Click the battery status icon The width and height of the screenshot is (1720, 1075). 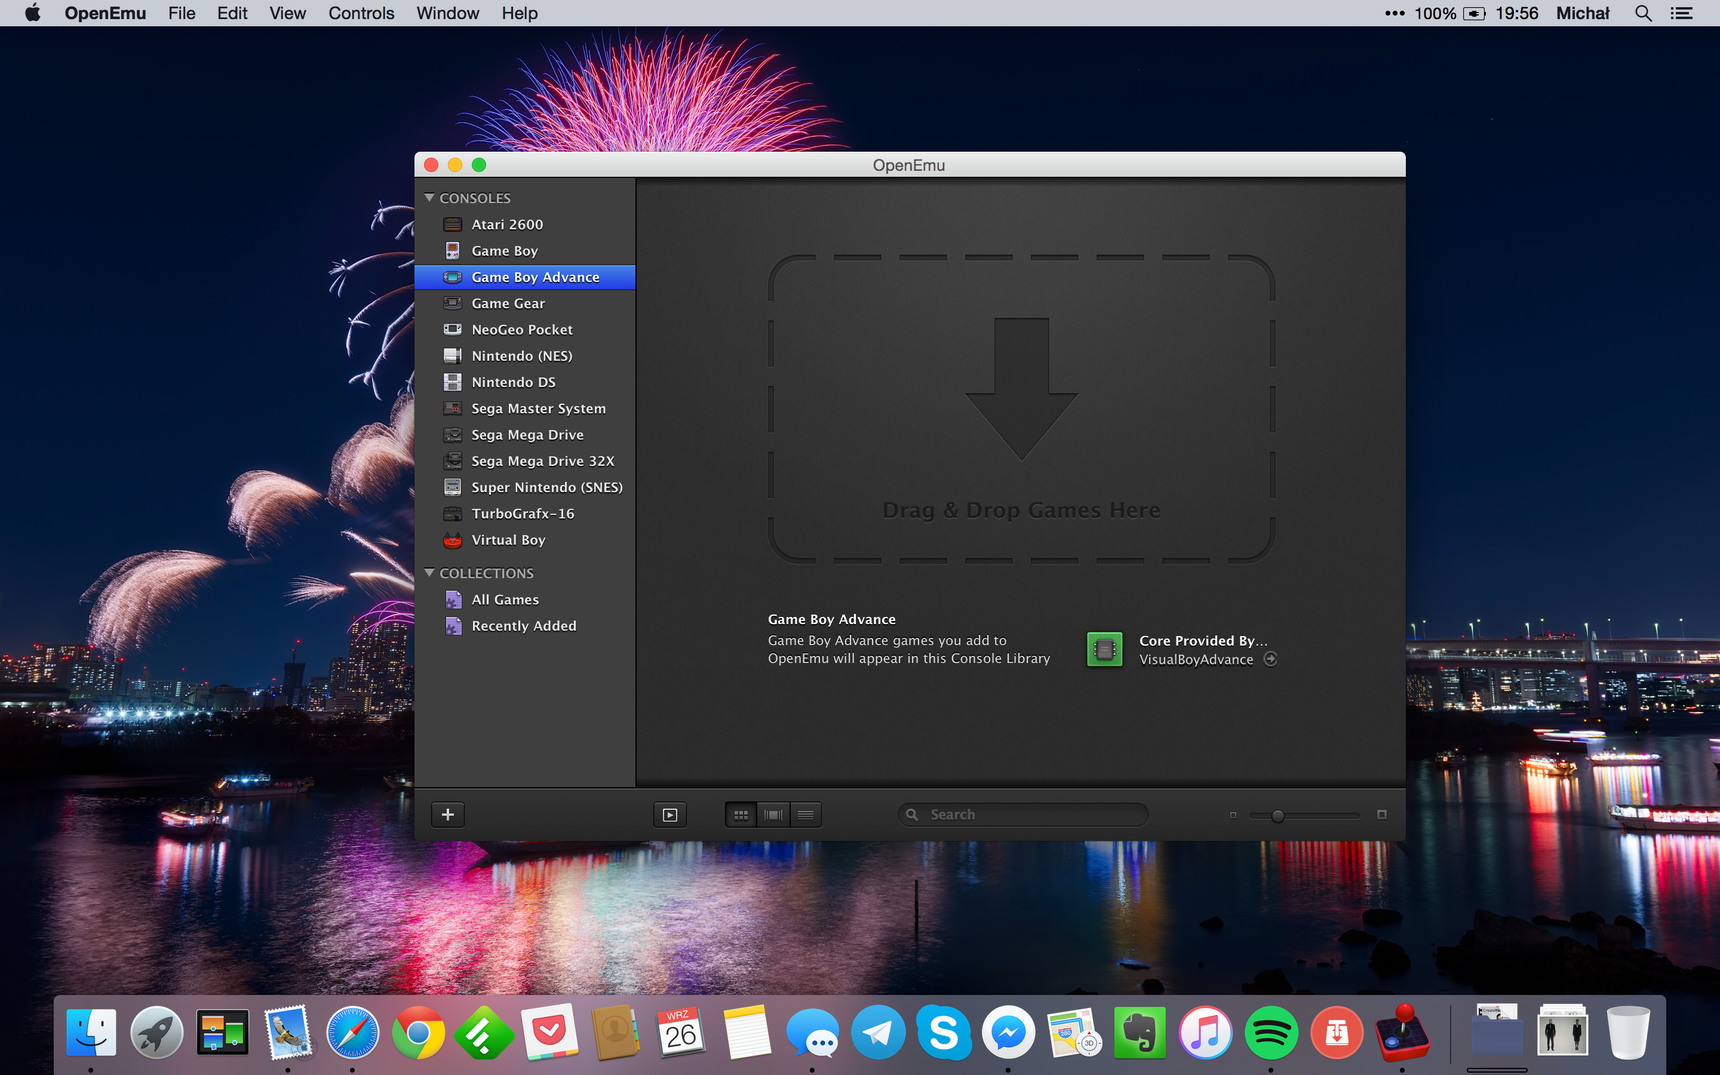click(x=1475, y=13)
